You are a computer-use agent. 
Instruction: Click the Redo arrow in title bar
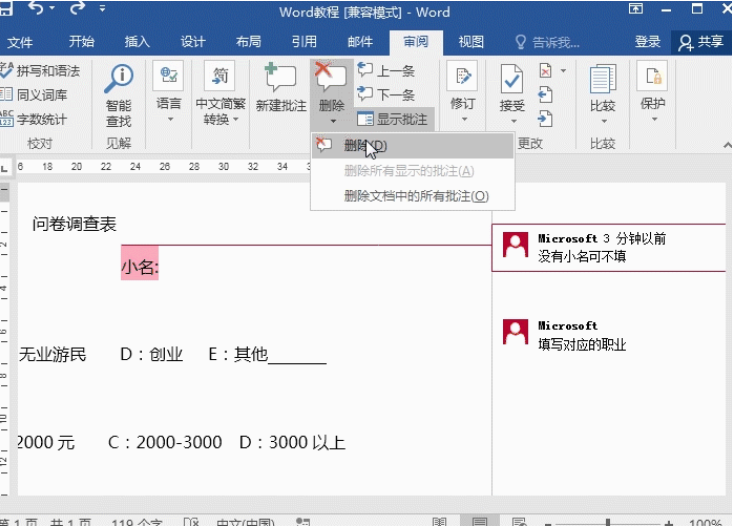click(x=77, y=7)
